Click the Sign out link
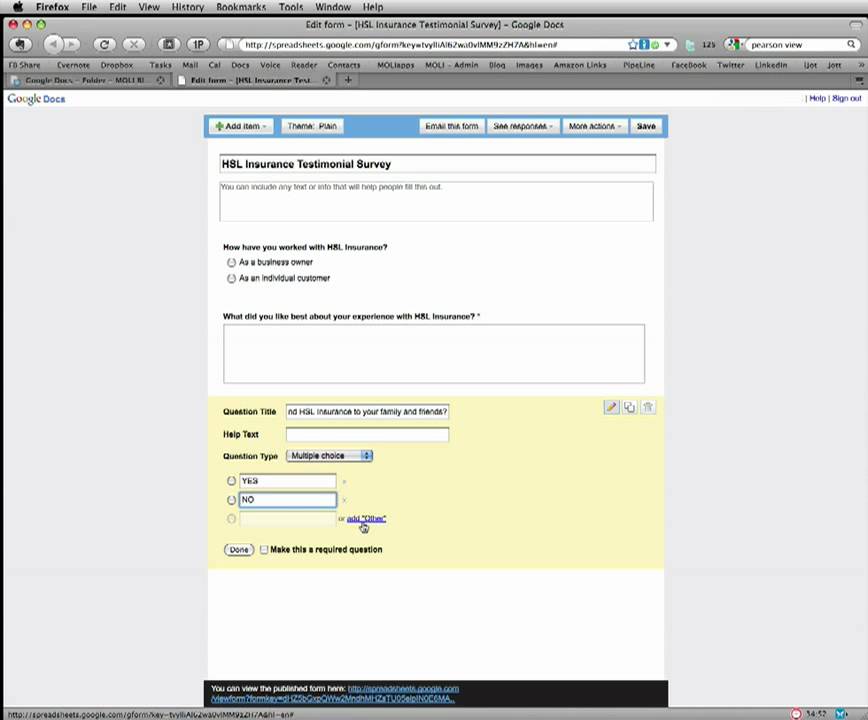Screen dimensions: 868x720 pyautogui.click(x=846, y=99)
